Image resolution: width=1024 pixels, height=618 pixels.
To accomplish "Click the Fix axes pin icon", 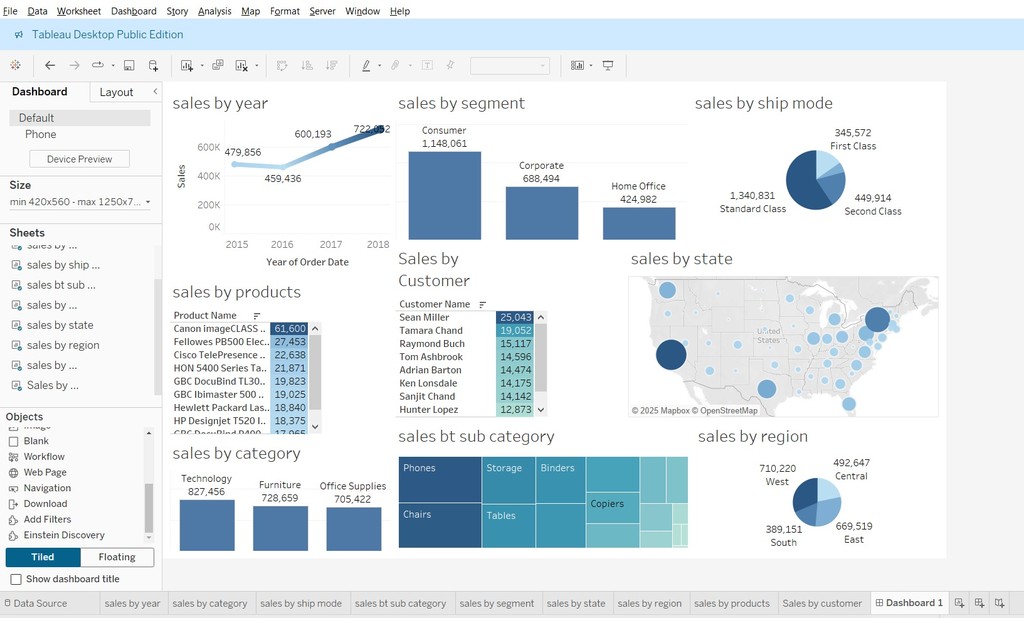I will pos(450,65).
